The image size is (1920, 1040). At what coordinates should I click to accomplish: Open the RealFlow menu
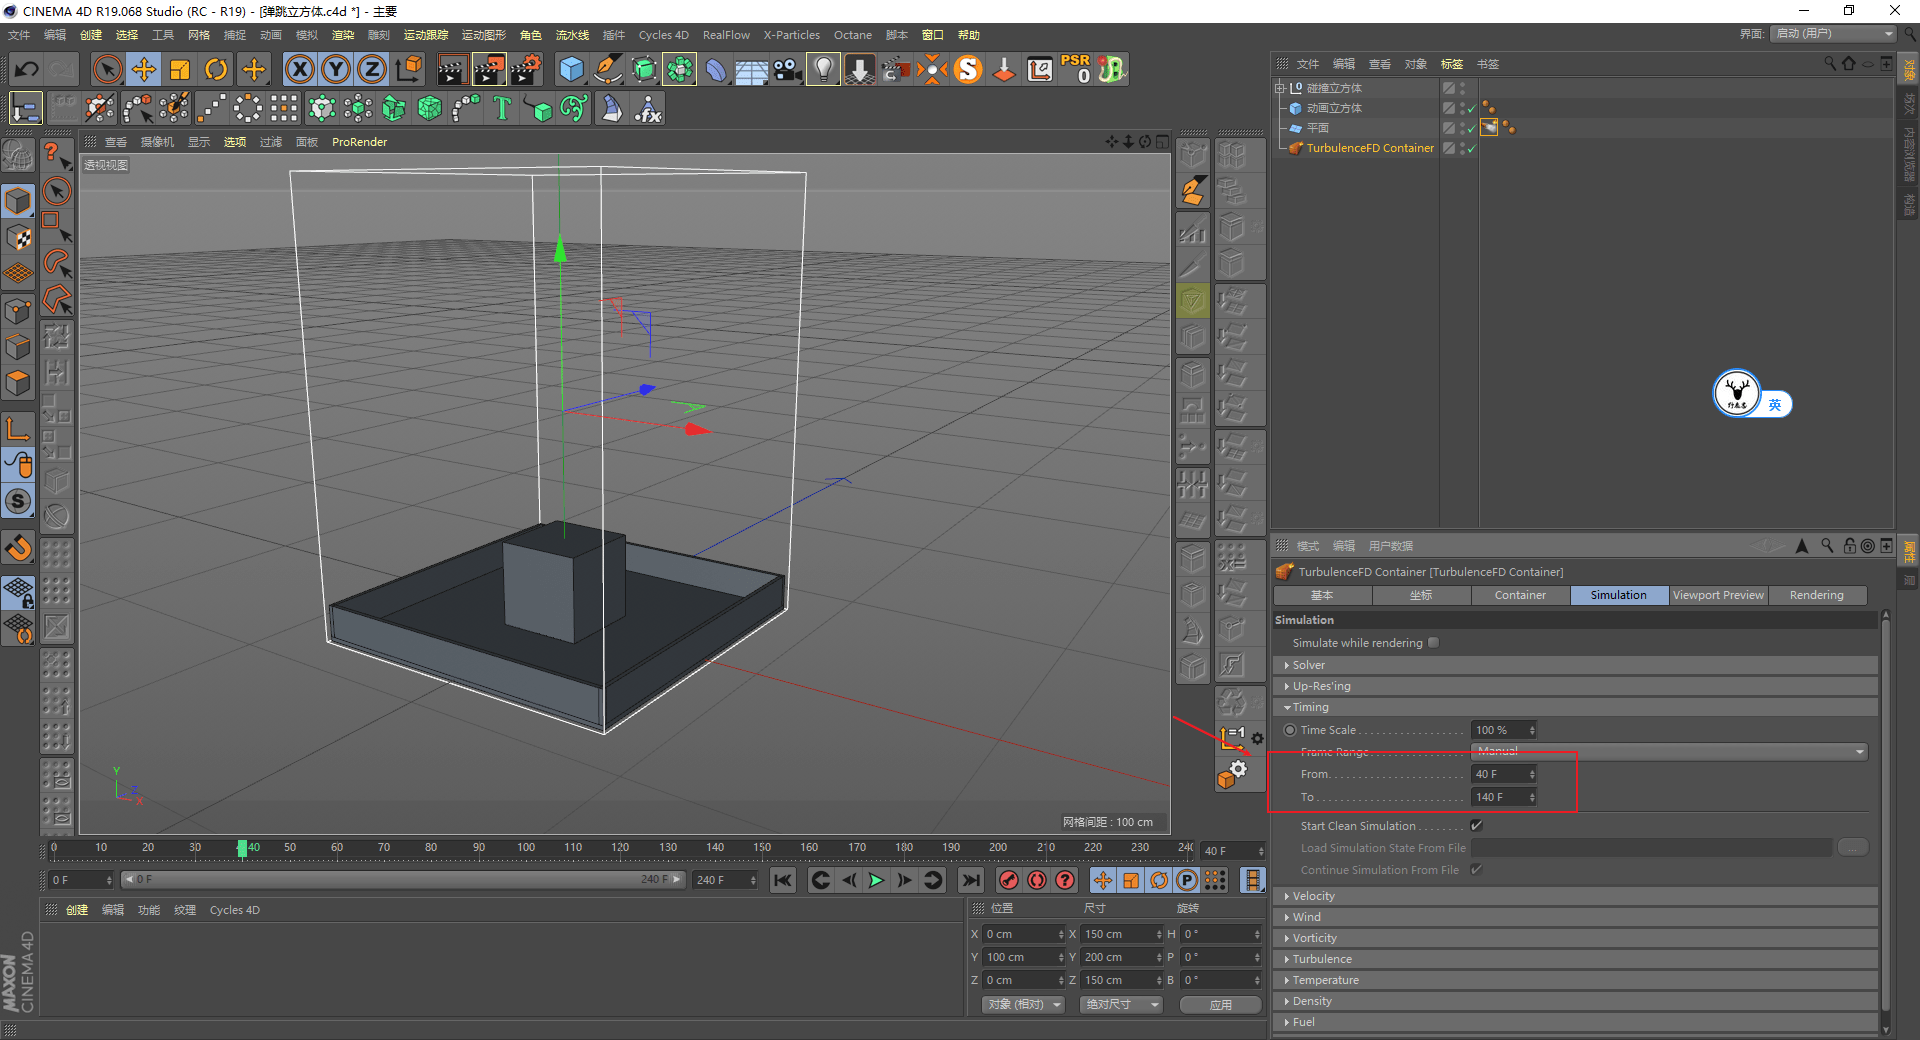click(x=726, y=35)
